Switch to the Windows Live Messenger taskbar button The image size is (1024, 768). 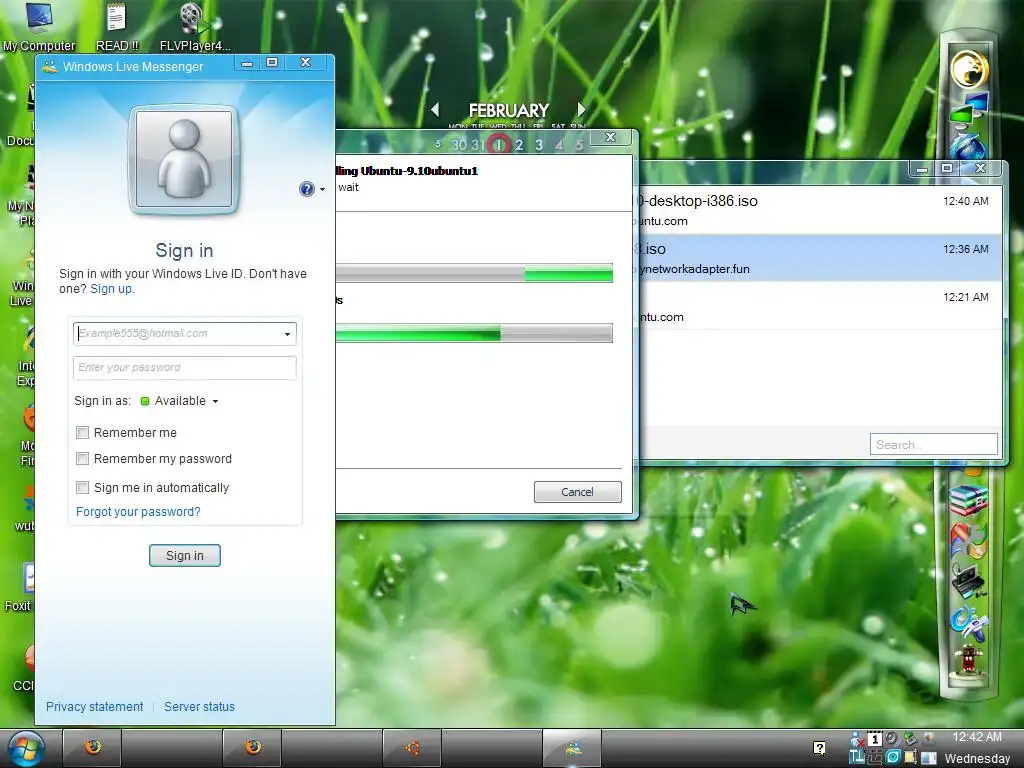pyautogui.click(x=572, y=747)
